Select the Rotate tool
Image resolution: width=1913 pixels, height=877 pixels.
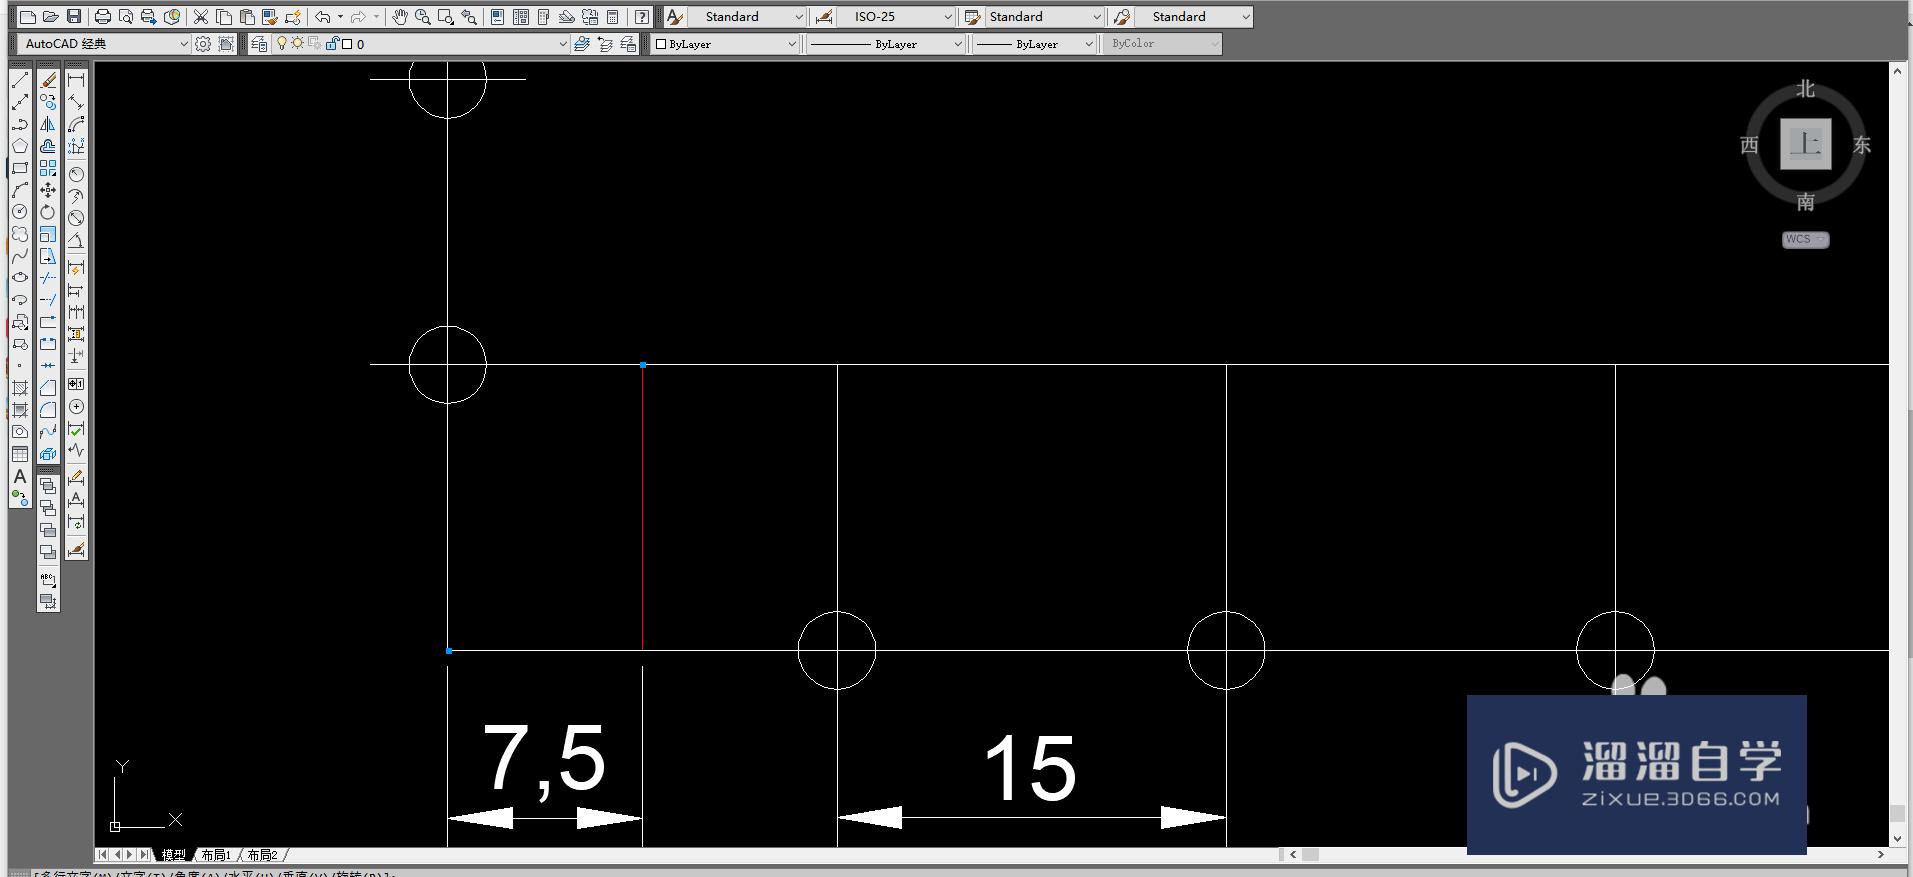(48, 212)
